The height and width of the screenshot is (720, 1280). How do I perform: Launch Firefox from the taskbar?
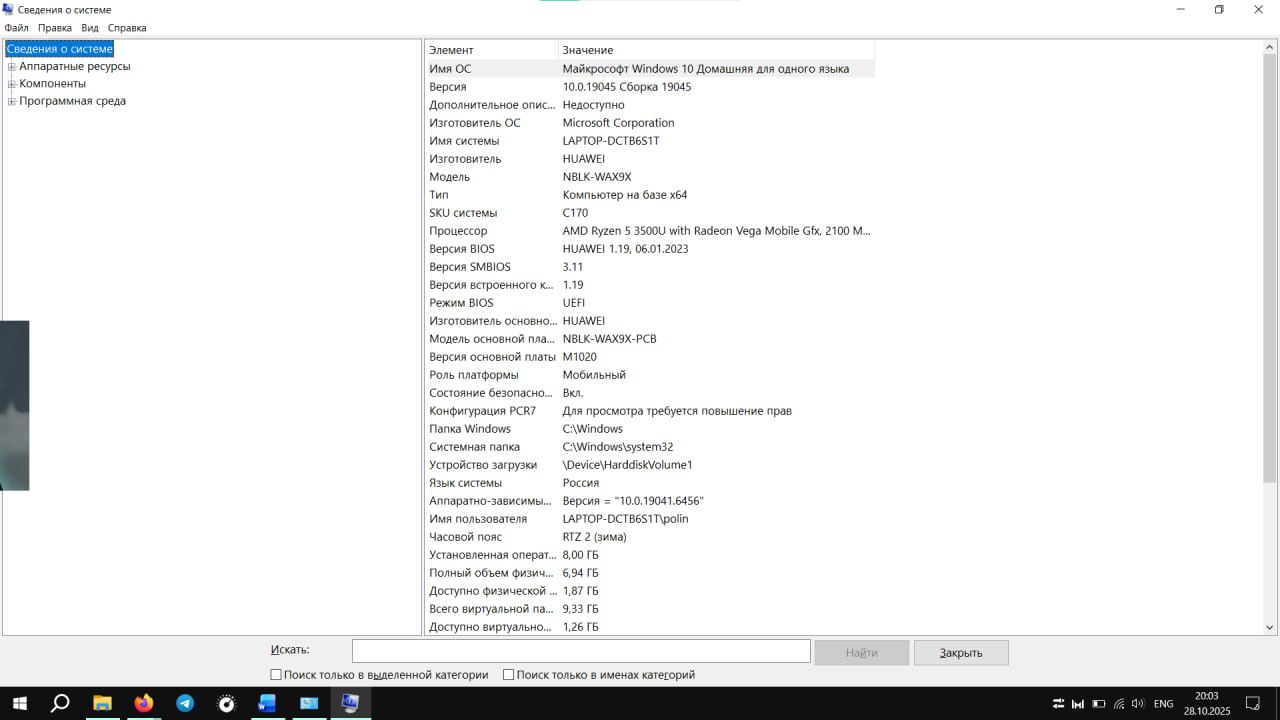coord(144,703)
